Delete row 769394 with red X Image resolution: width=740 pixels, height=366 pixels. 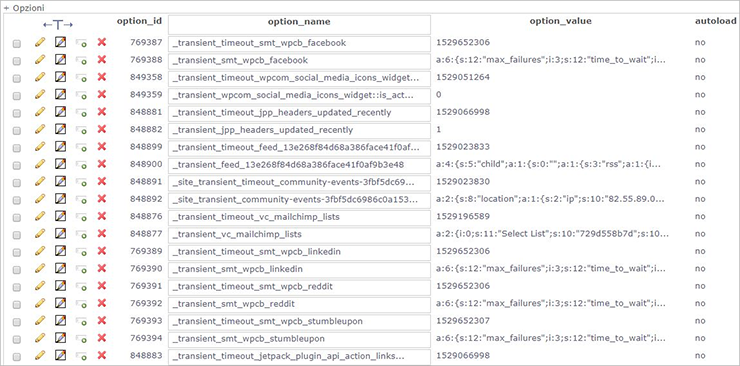tap(101, 338)
